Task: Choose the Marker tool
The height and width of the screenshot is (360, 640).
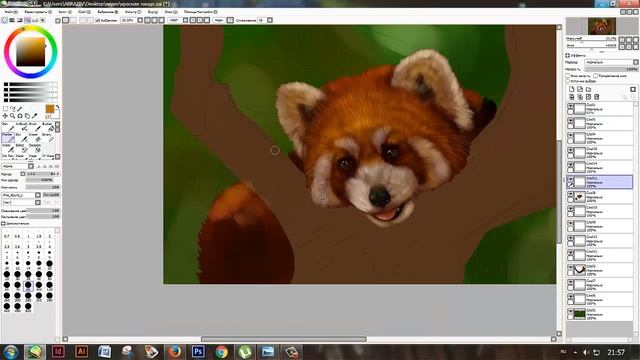Action: pyautogui.click(x=8, y=137)
